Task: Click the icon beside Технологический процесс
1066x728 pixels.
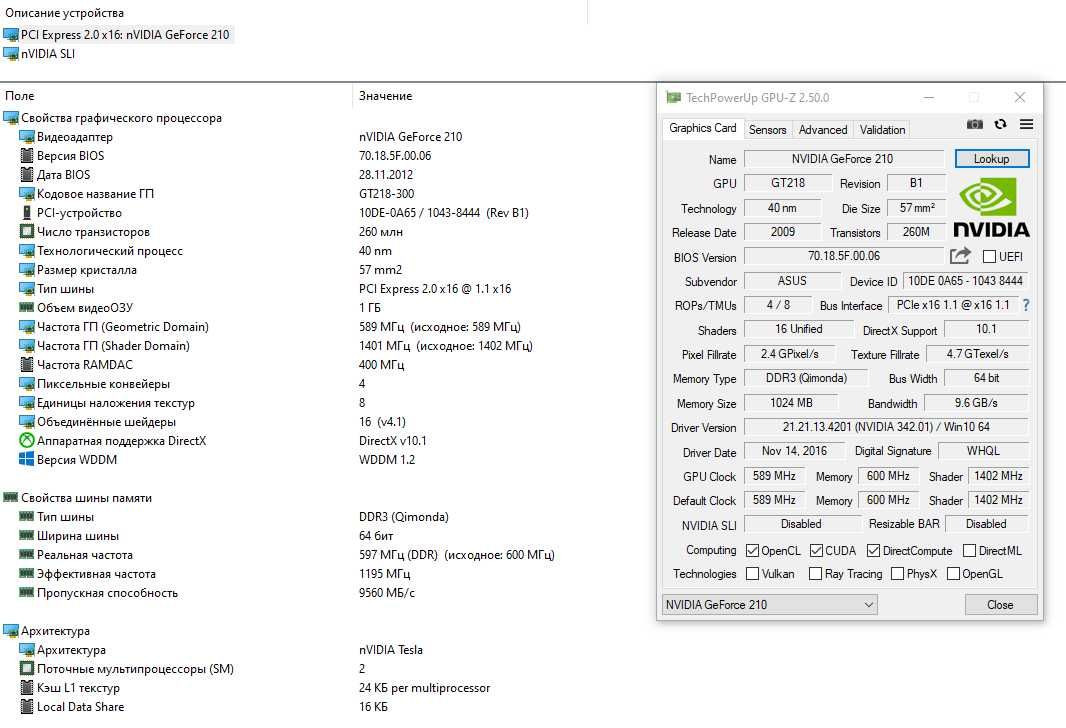Action: point(27,251)
